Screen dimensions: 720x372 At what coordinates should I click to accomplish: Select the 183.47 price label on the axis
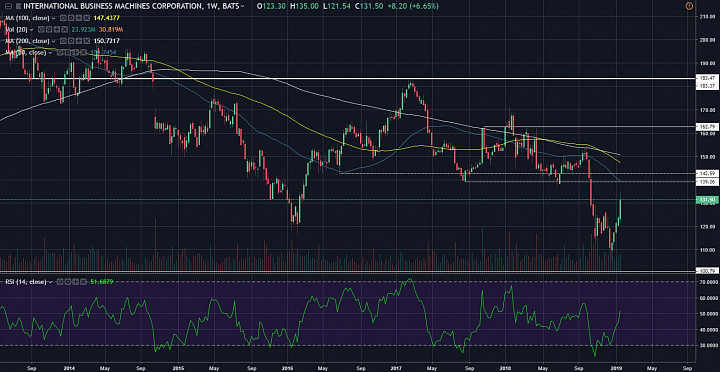[x=707, y=79]
